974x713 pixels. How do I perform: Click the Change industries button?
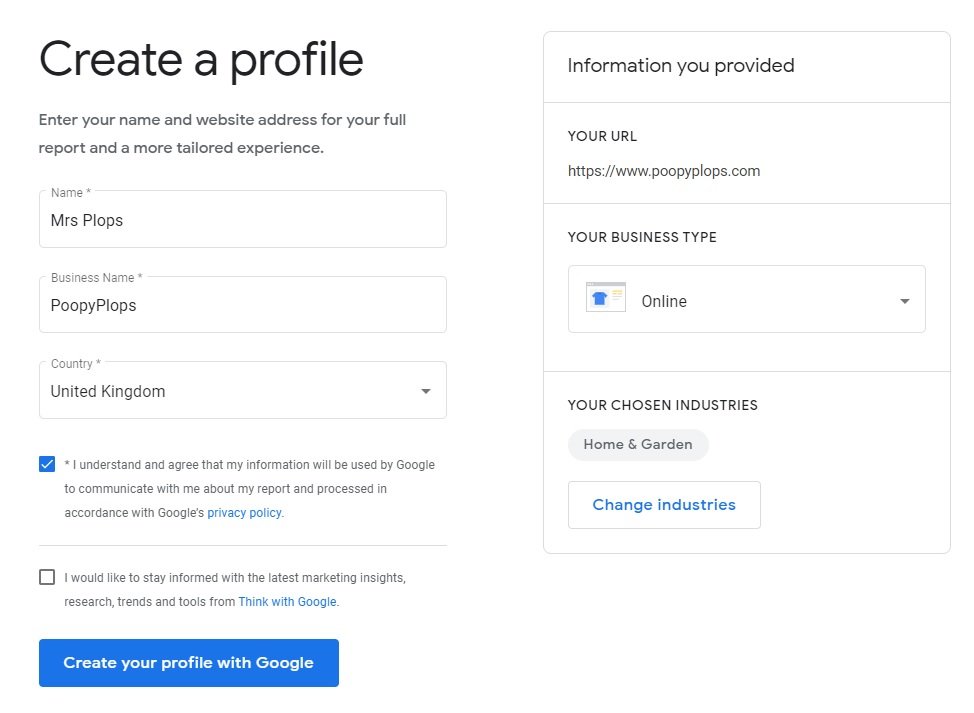click(x=664, y=505)
